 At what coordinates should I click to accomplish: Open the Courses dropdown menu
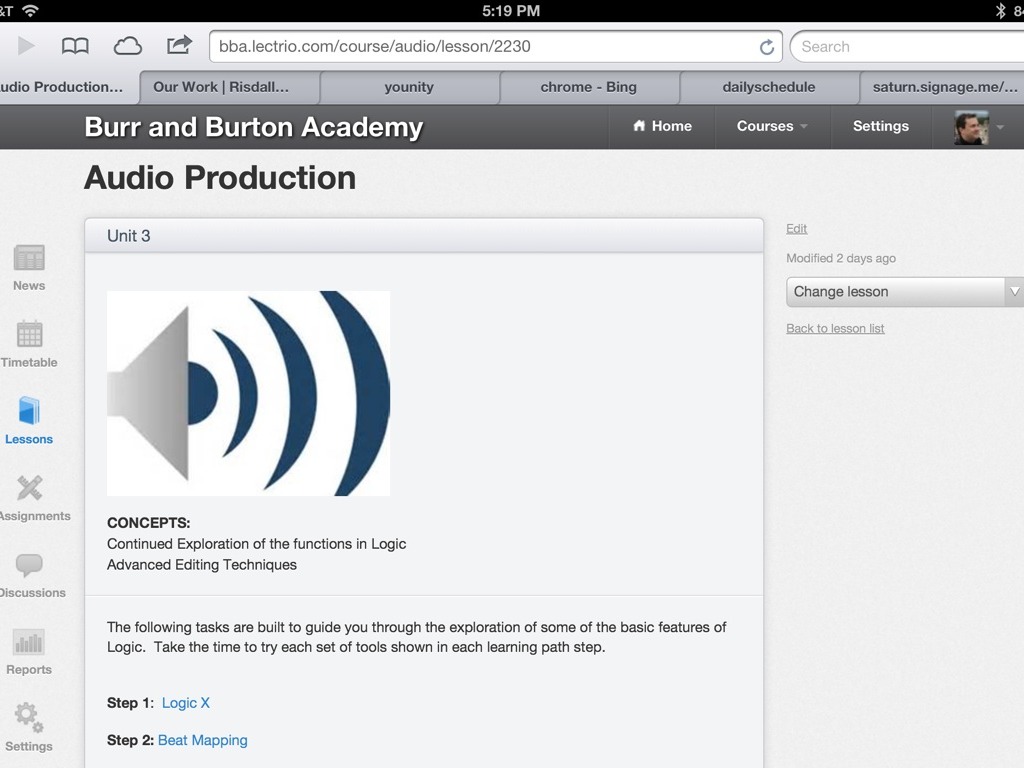(x=772, y=126)
